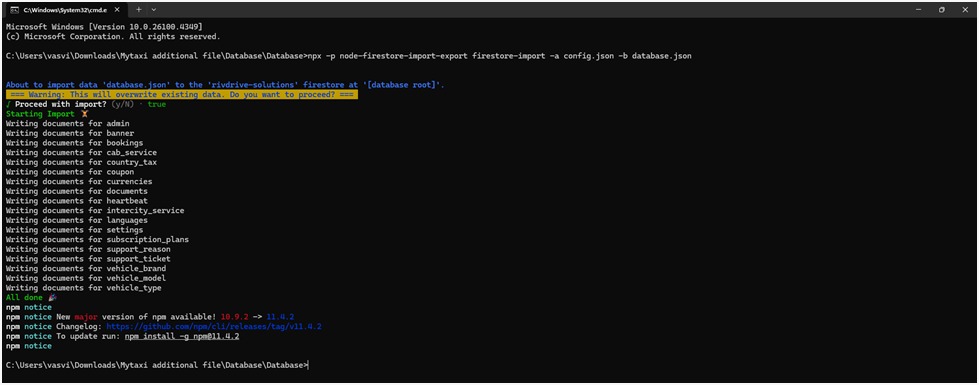Restore down the terminal window
The width and height of the screenshot is (979, 385).
pos(942,10)
